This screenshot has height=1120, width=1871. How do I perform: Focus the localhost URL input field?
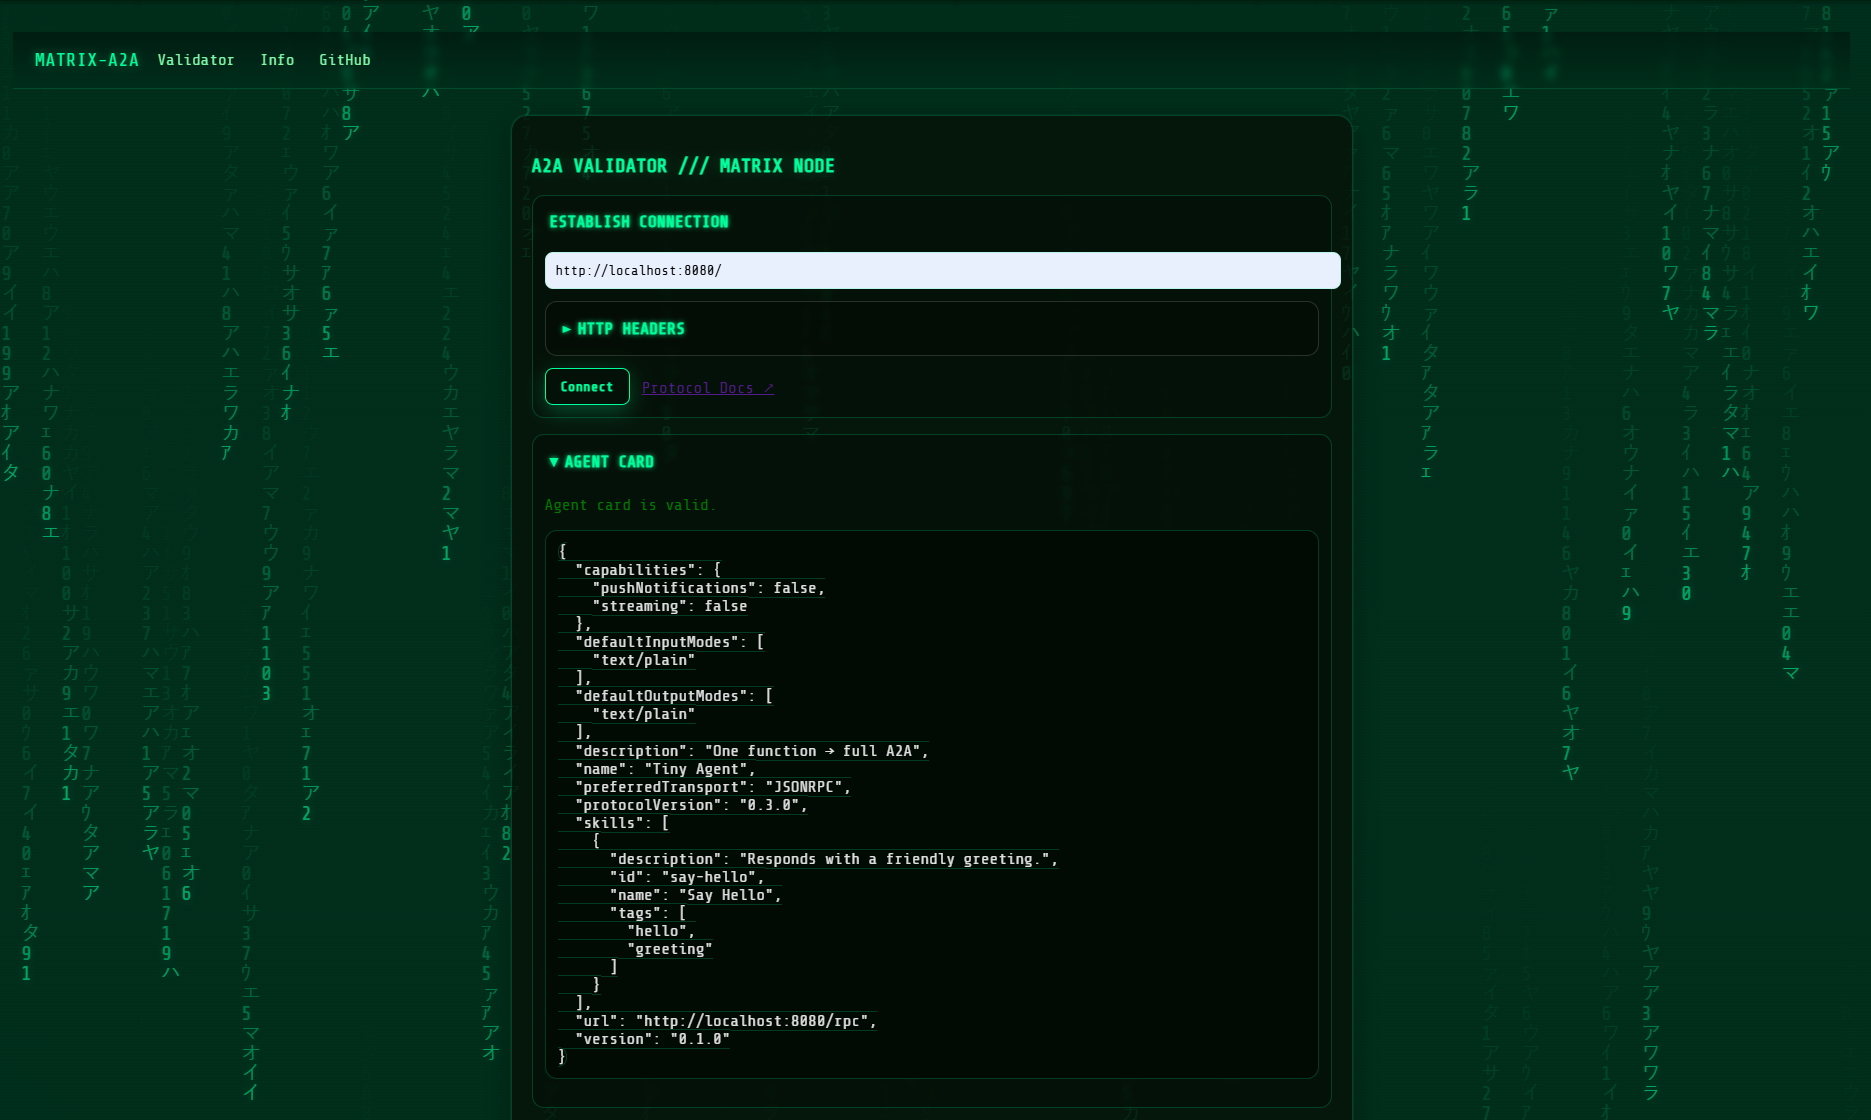point(941,271)
